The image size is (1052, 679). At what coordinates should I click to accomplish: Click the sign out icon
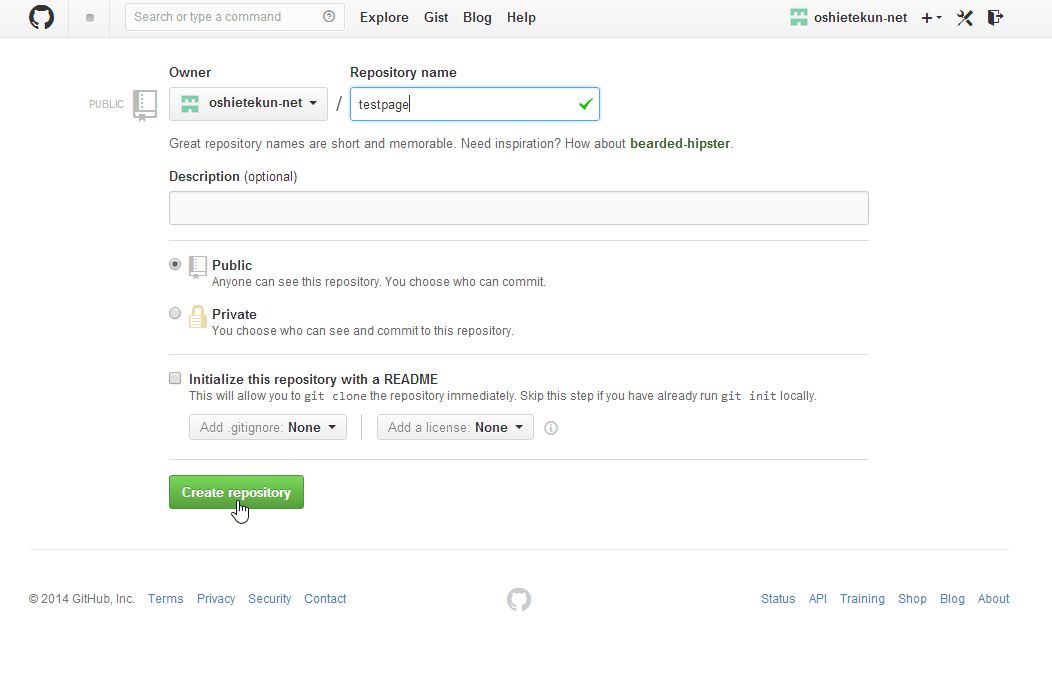click(996, 17)
